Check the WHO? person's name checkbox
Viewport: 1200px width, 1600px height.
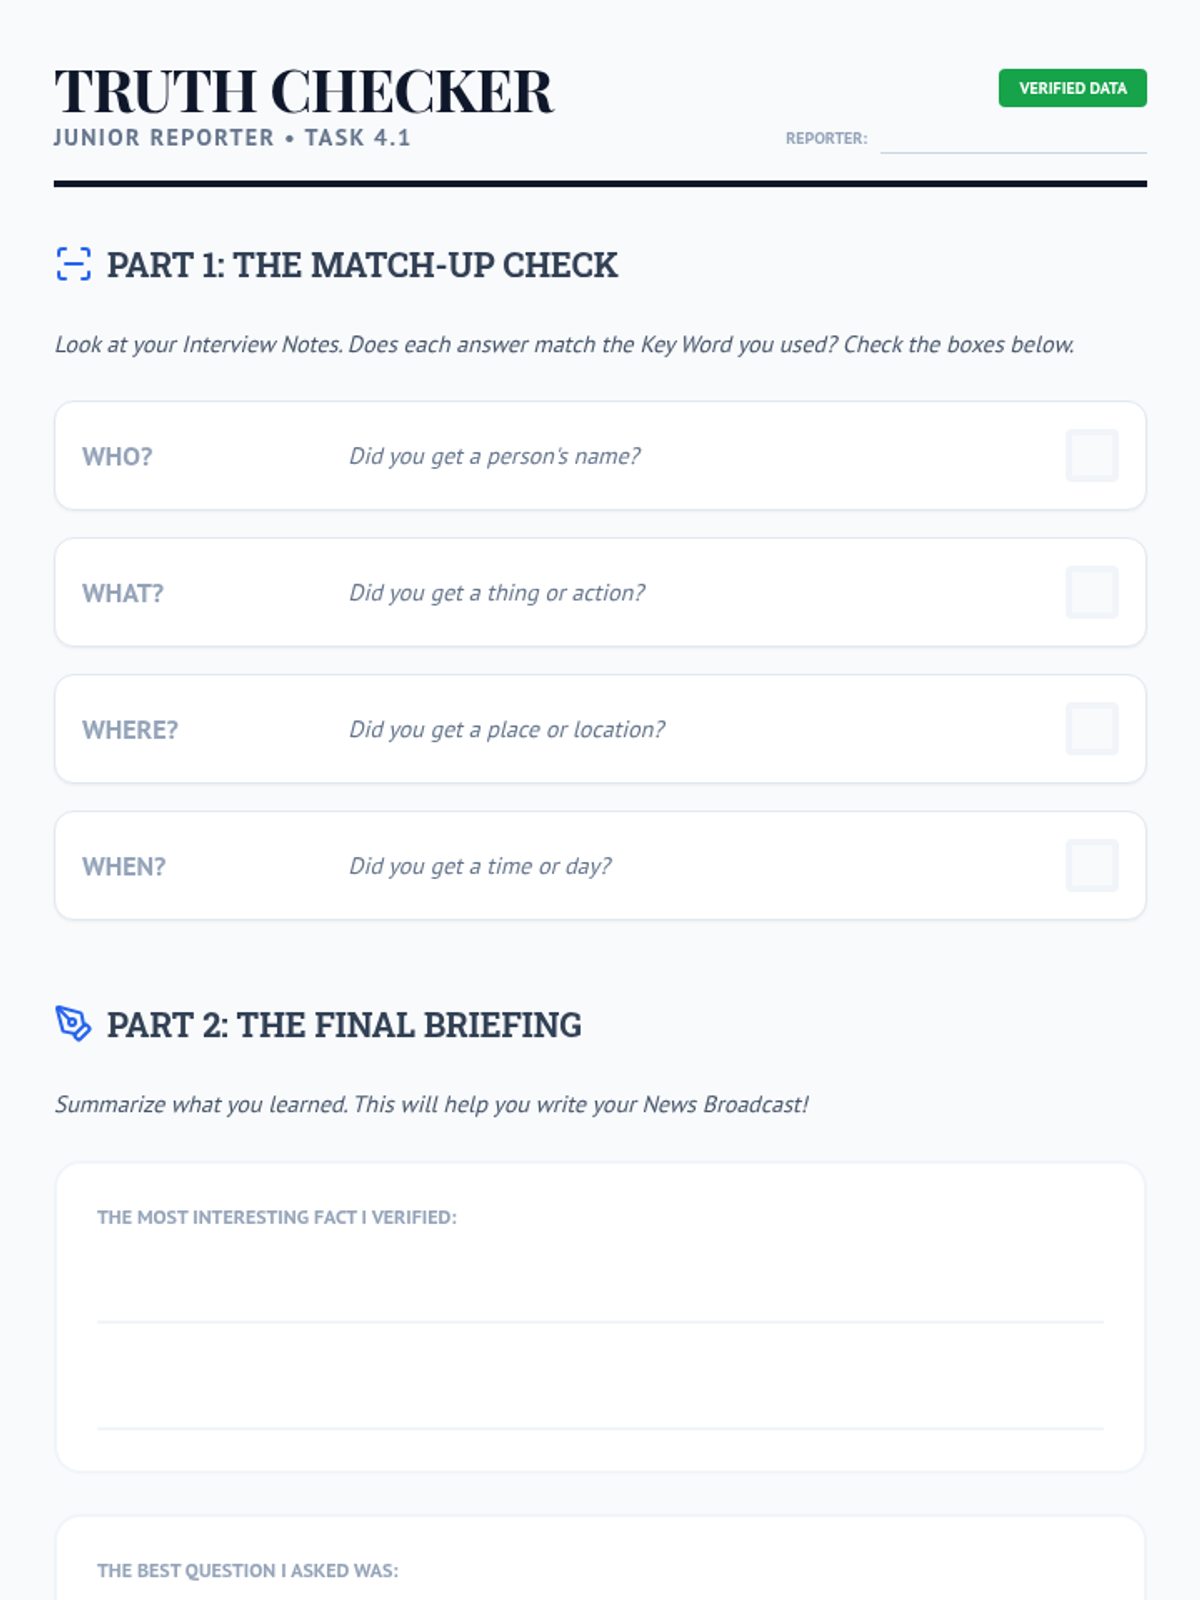tap(1091, 456)
